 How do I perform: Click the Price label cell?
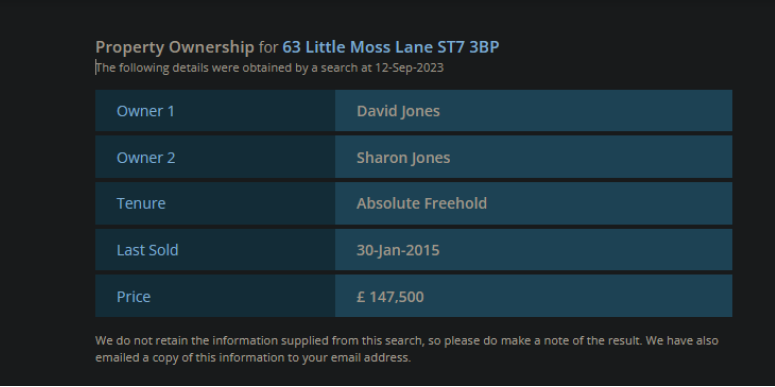pos(215,296)
